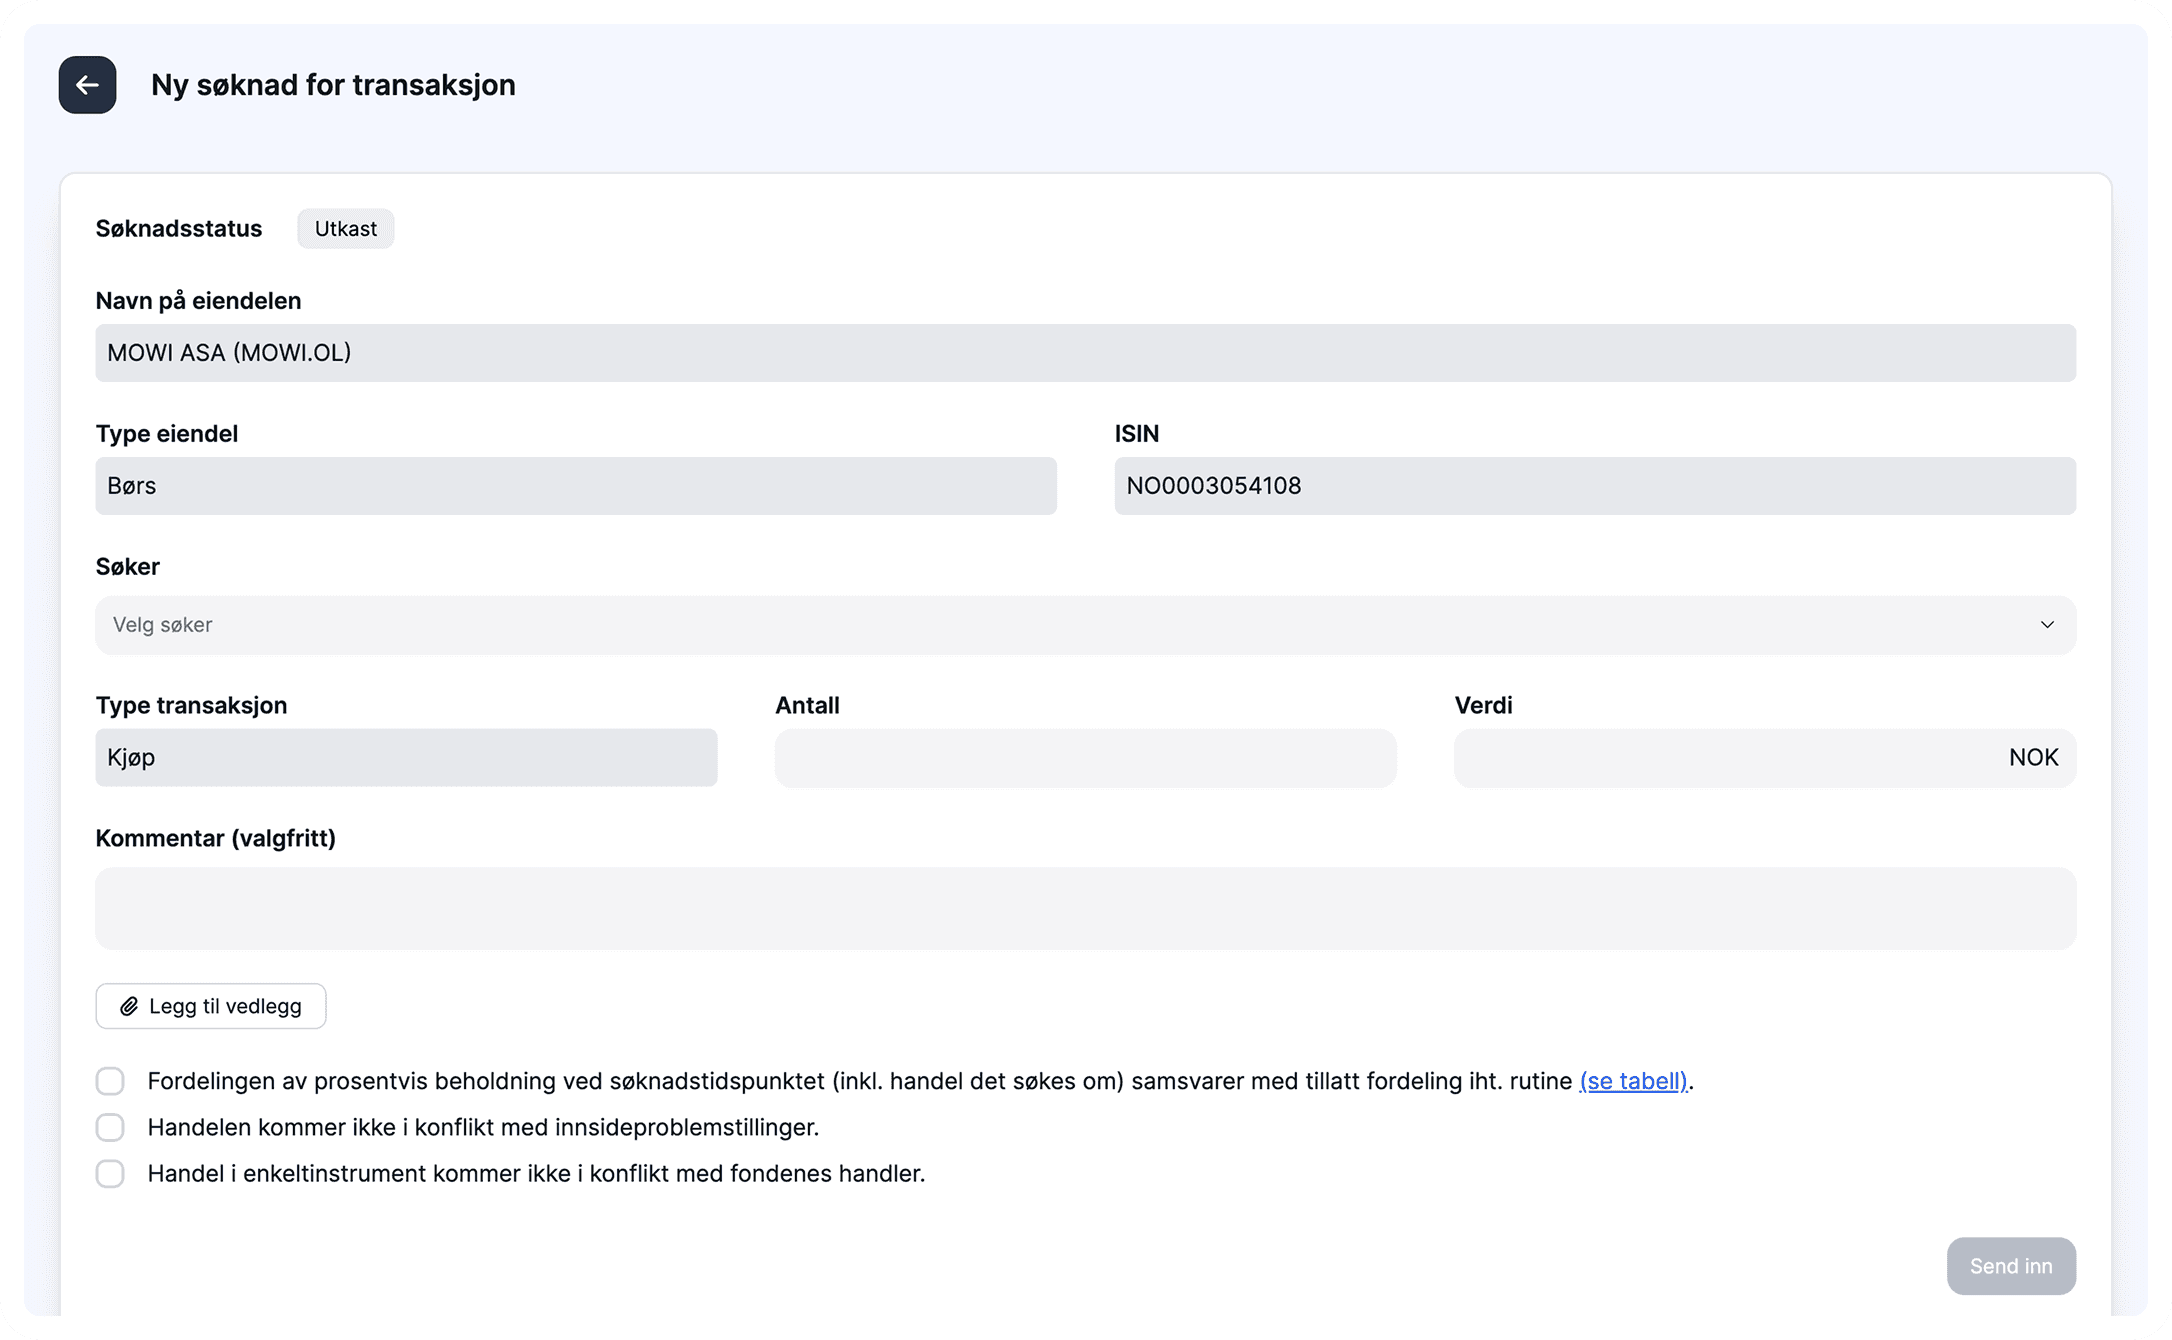Click the Utkast status badge
The width and height of the screenshot is (2172, 1340).
[345, 228]
